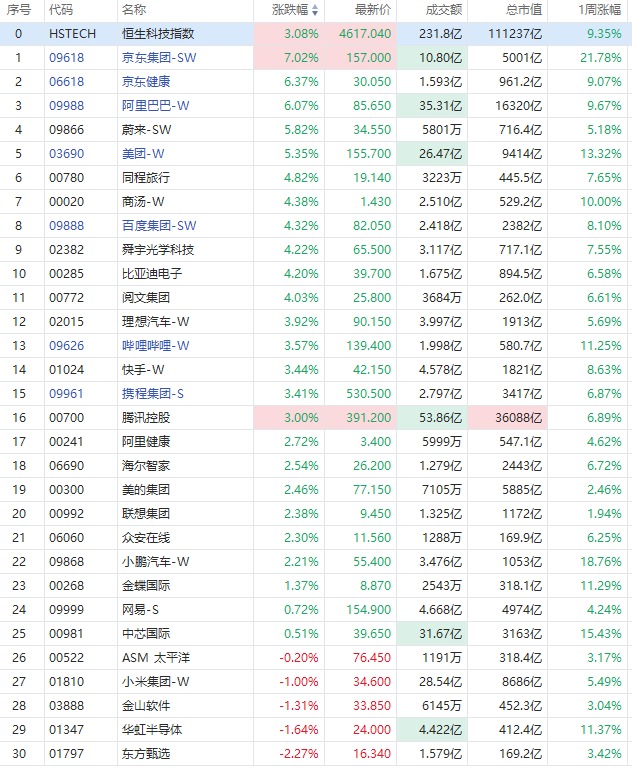Sort by 最新价 column header
The image size is (632, 768).
point(373,10)
